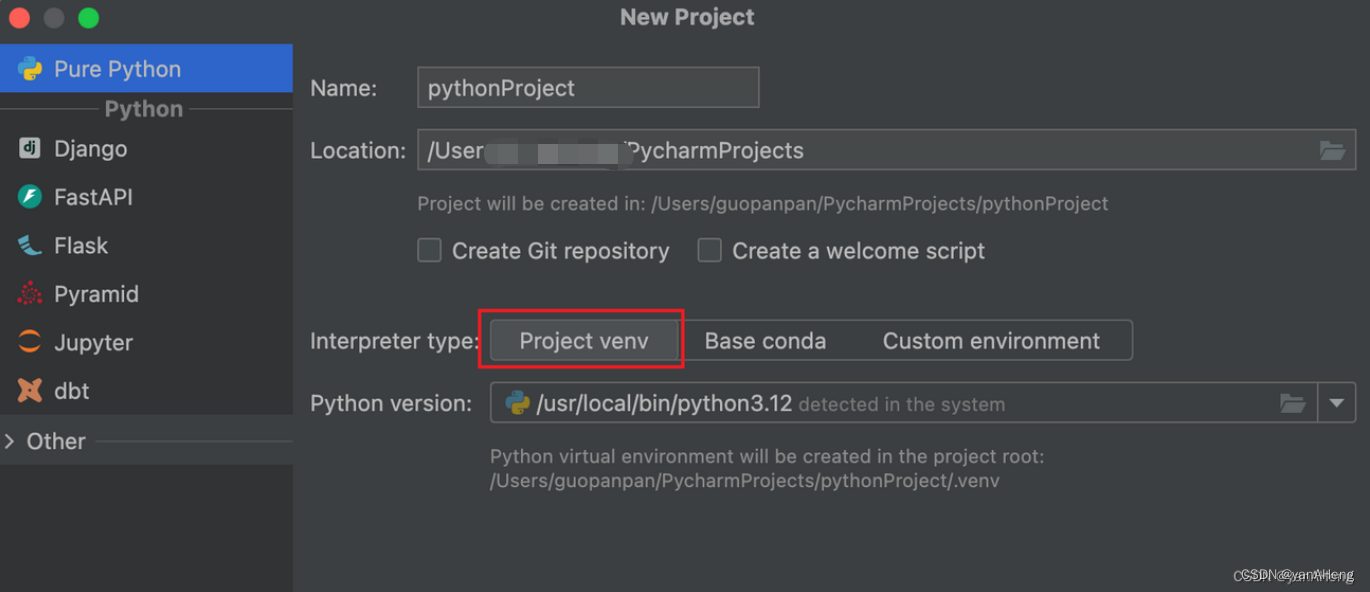This screenshot has width=1370, height=592.
Task: Select Custom environment interpreter type
Action: (990, 340)
